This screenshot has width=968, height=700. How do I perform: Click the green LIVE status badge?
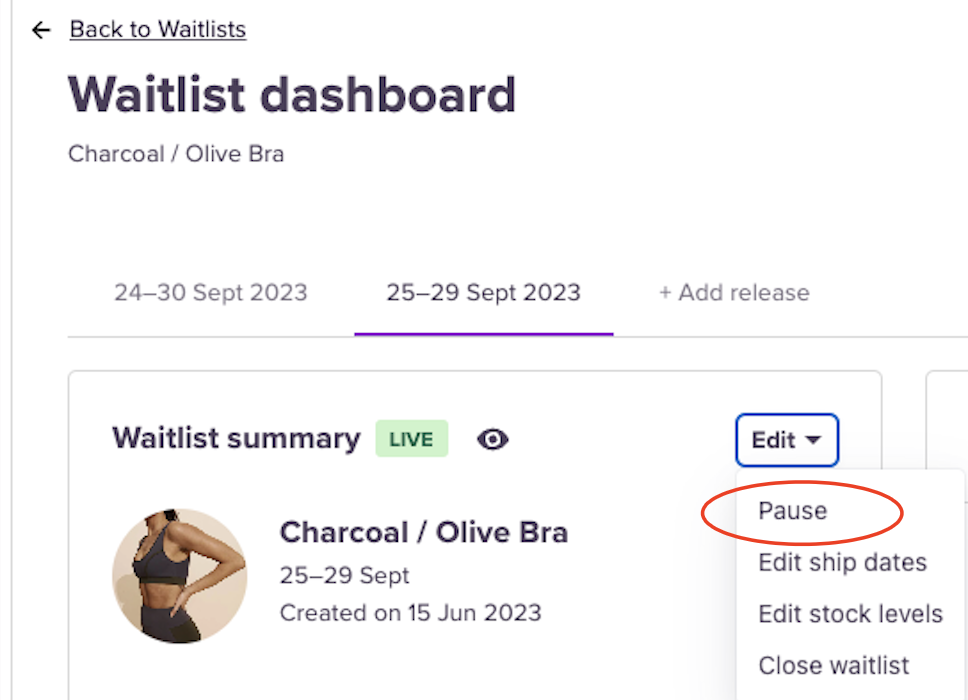click(x=412, y=439)
